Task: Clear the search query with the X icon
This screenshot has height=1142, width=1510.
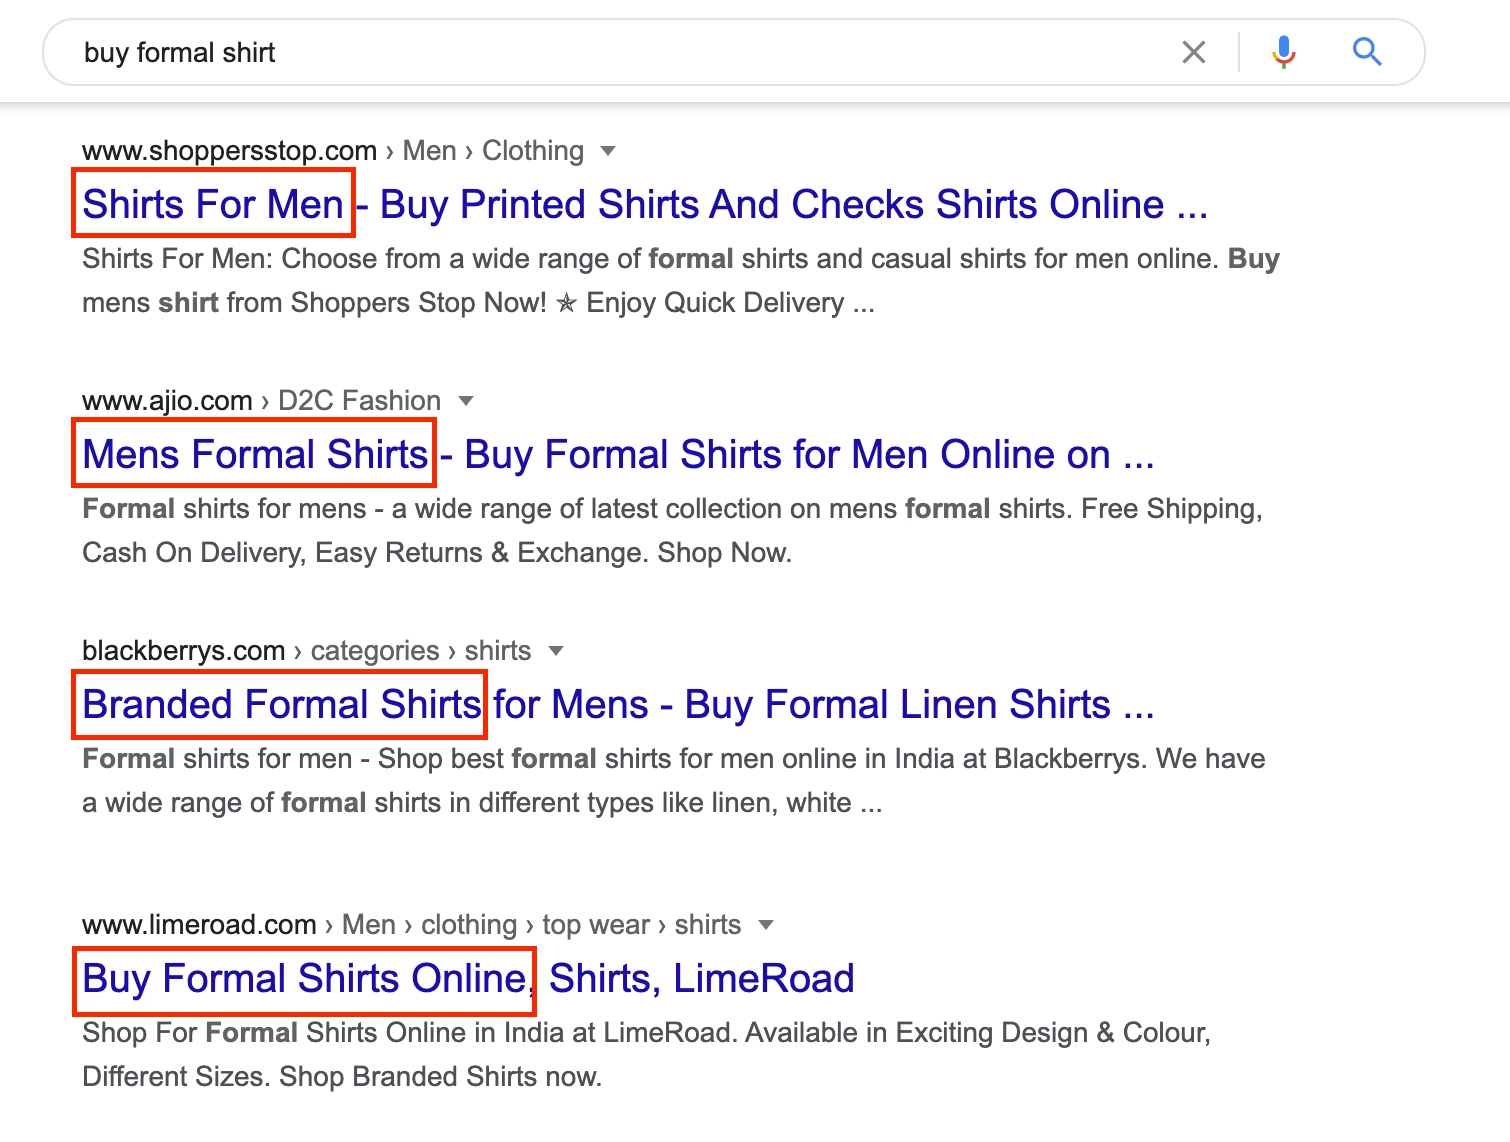Action: 1194,52
